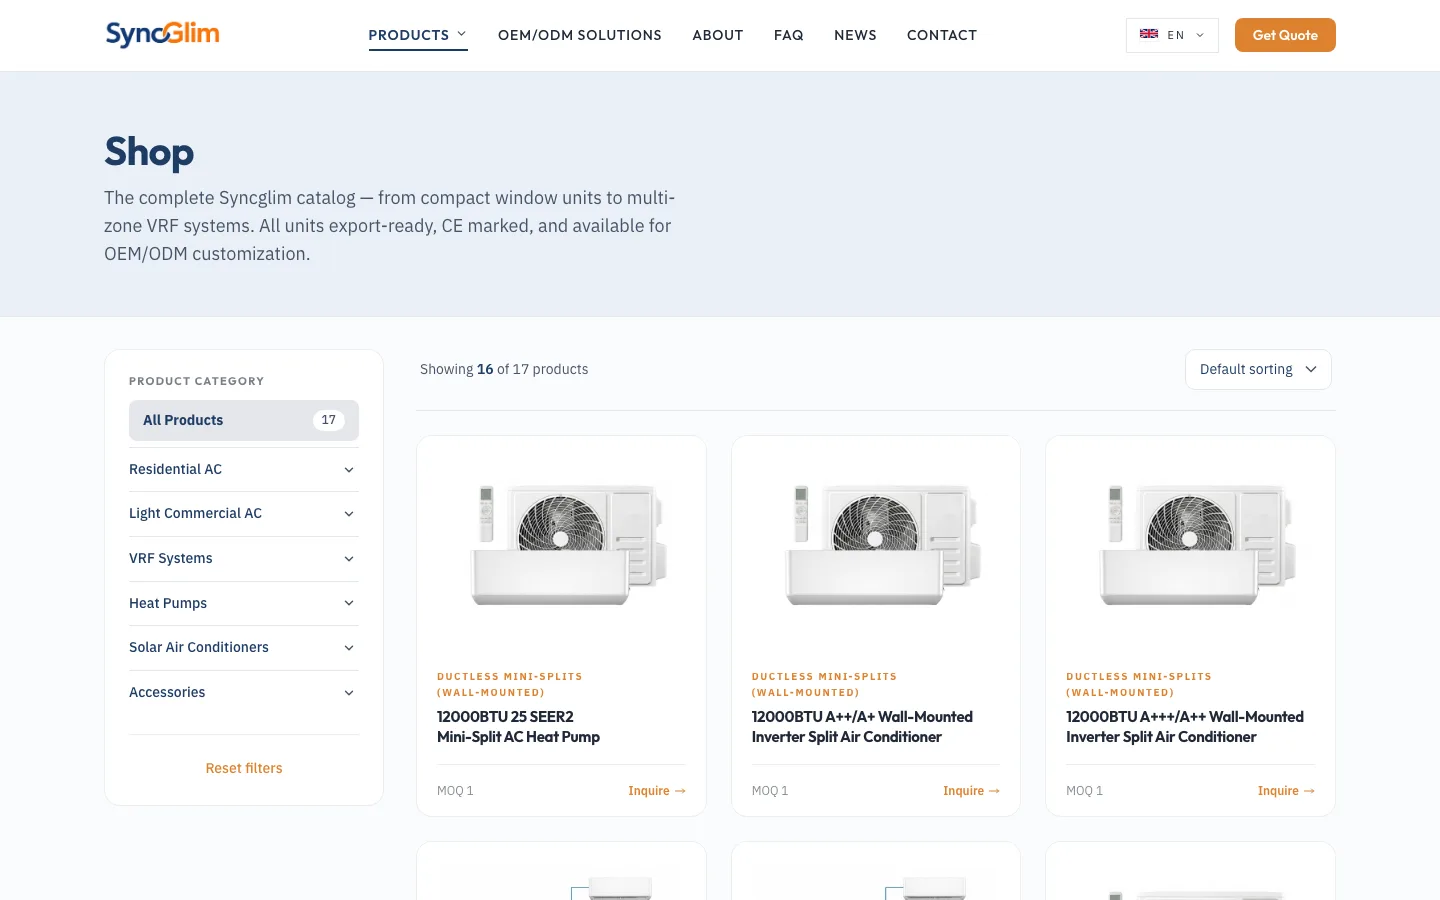Open the A+++/A++ Wall-Mounted Inverter product image
The image size is (1440, 900).
pyautogui.click(x=1190, y=545)
